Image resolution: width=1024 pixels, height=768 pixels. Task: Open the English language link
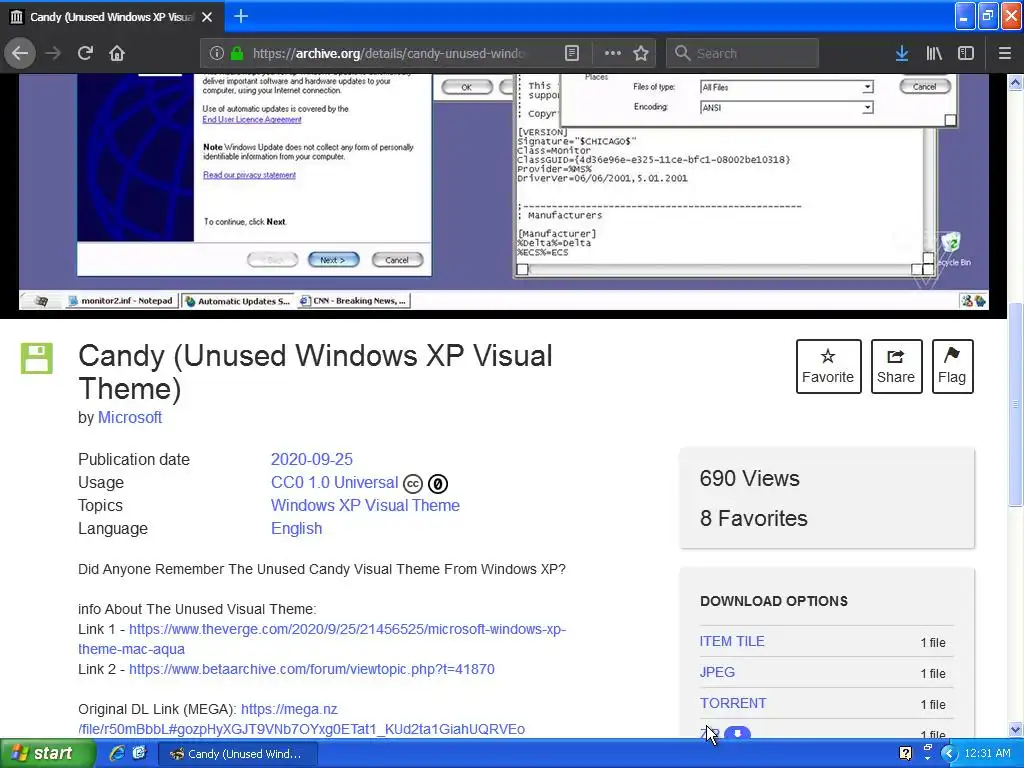[x=296, y=528]
